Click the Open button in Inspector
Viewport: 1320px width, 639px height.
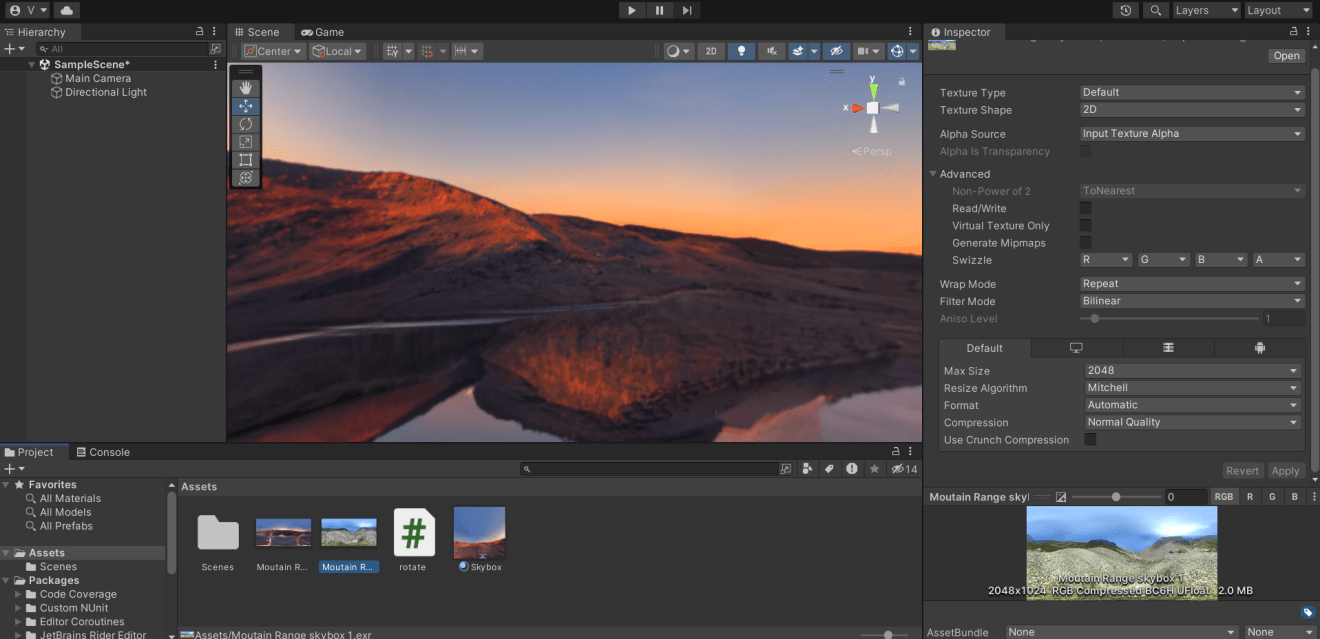[1286, 56]
